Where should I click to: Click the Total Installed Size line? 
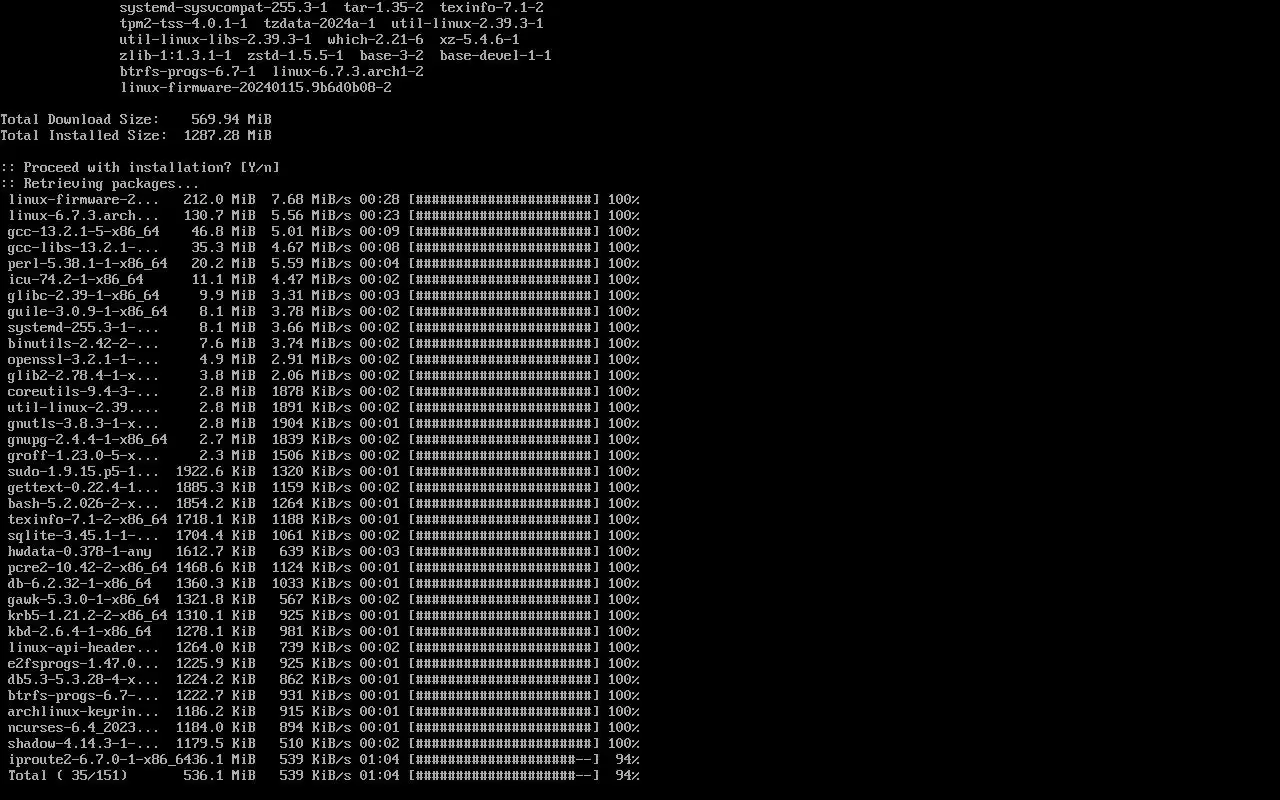[x=136, y=136]
